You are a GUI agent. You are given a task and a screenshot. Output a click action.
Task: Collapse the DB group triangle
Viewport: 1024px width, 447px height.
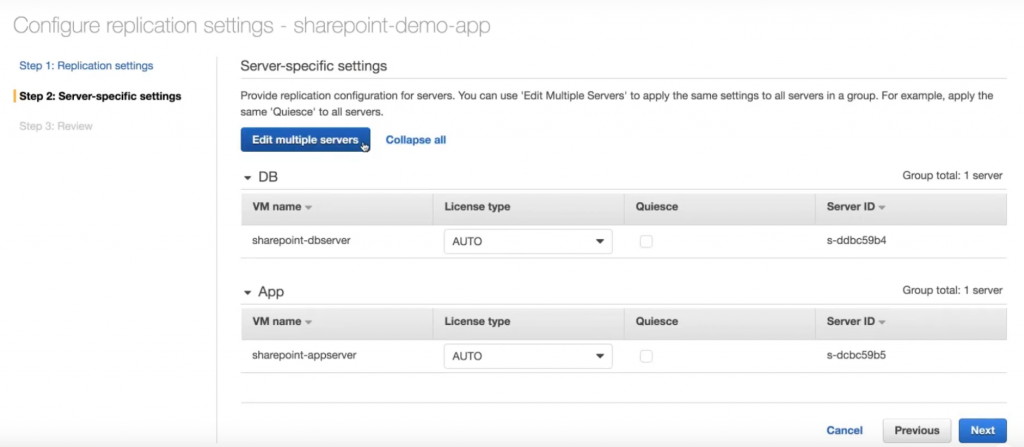[248, 177]
